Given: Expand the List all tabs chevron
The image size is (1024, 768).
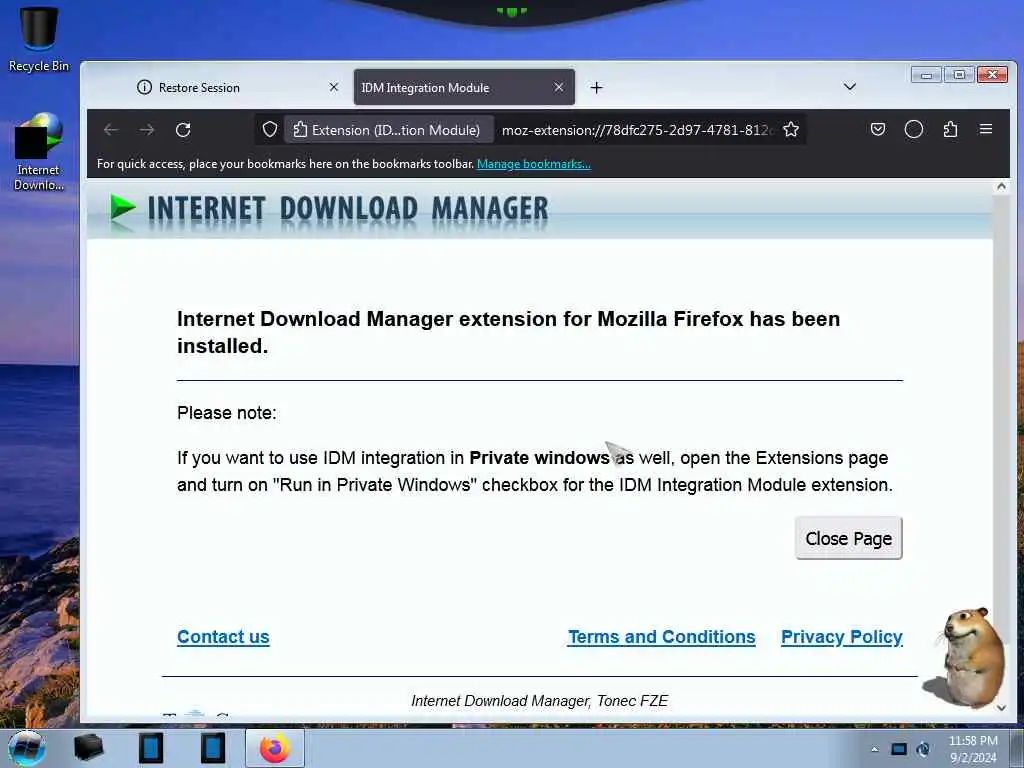Looking at the screenshot, I should [x=850, y=87].
